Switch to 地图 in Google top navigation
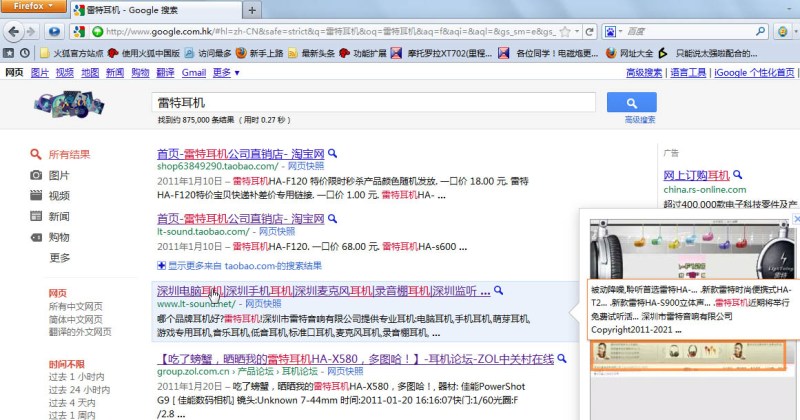The image size is (800, 420). [x=90, y=72]
